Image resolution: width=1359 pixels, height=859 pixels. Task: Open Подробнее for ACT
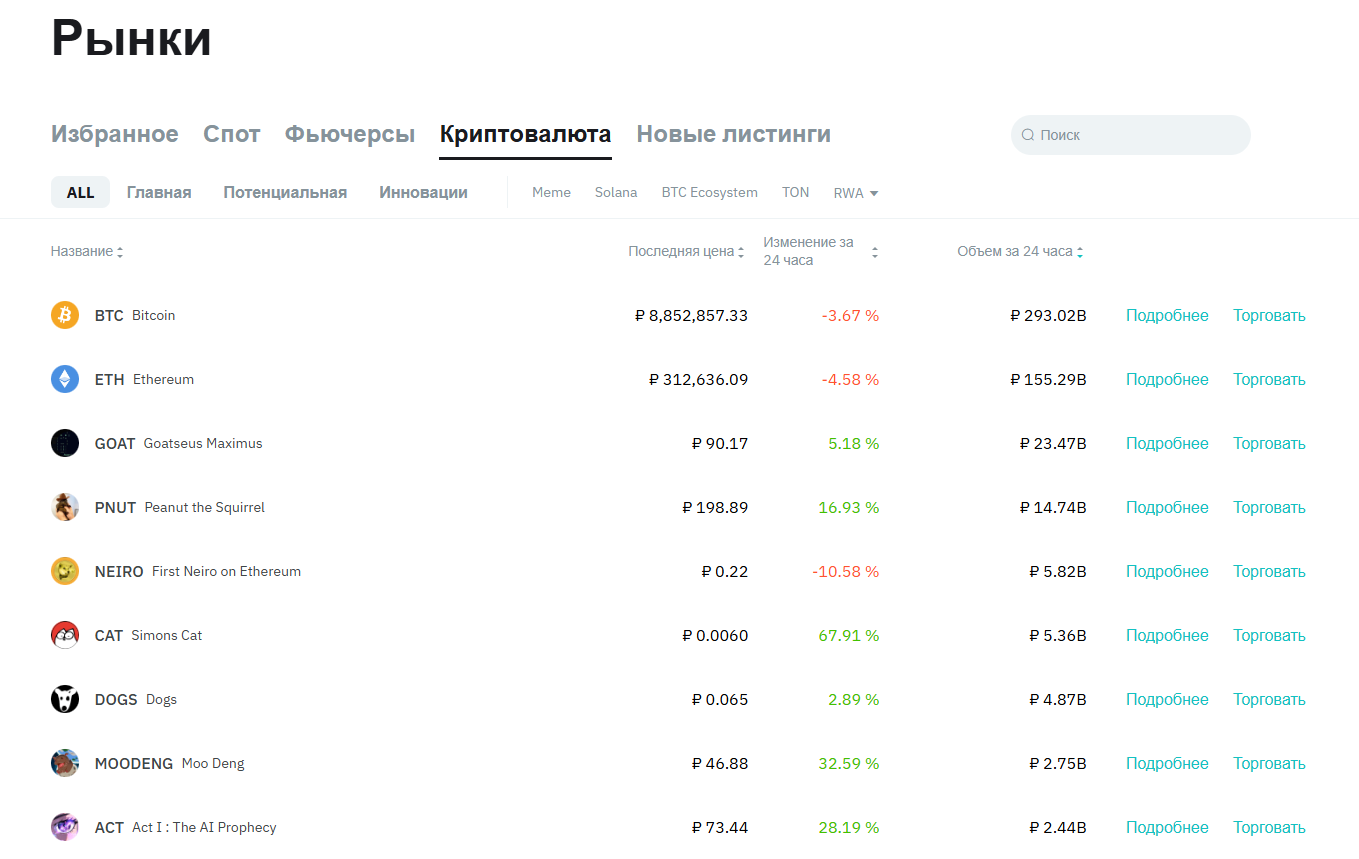1167,827
